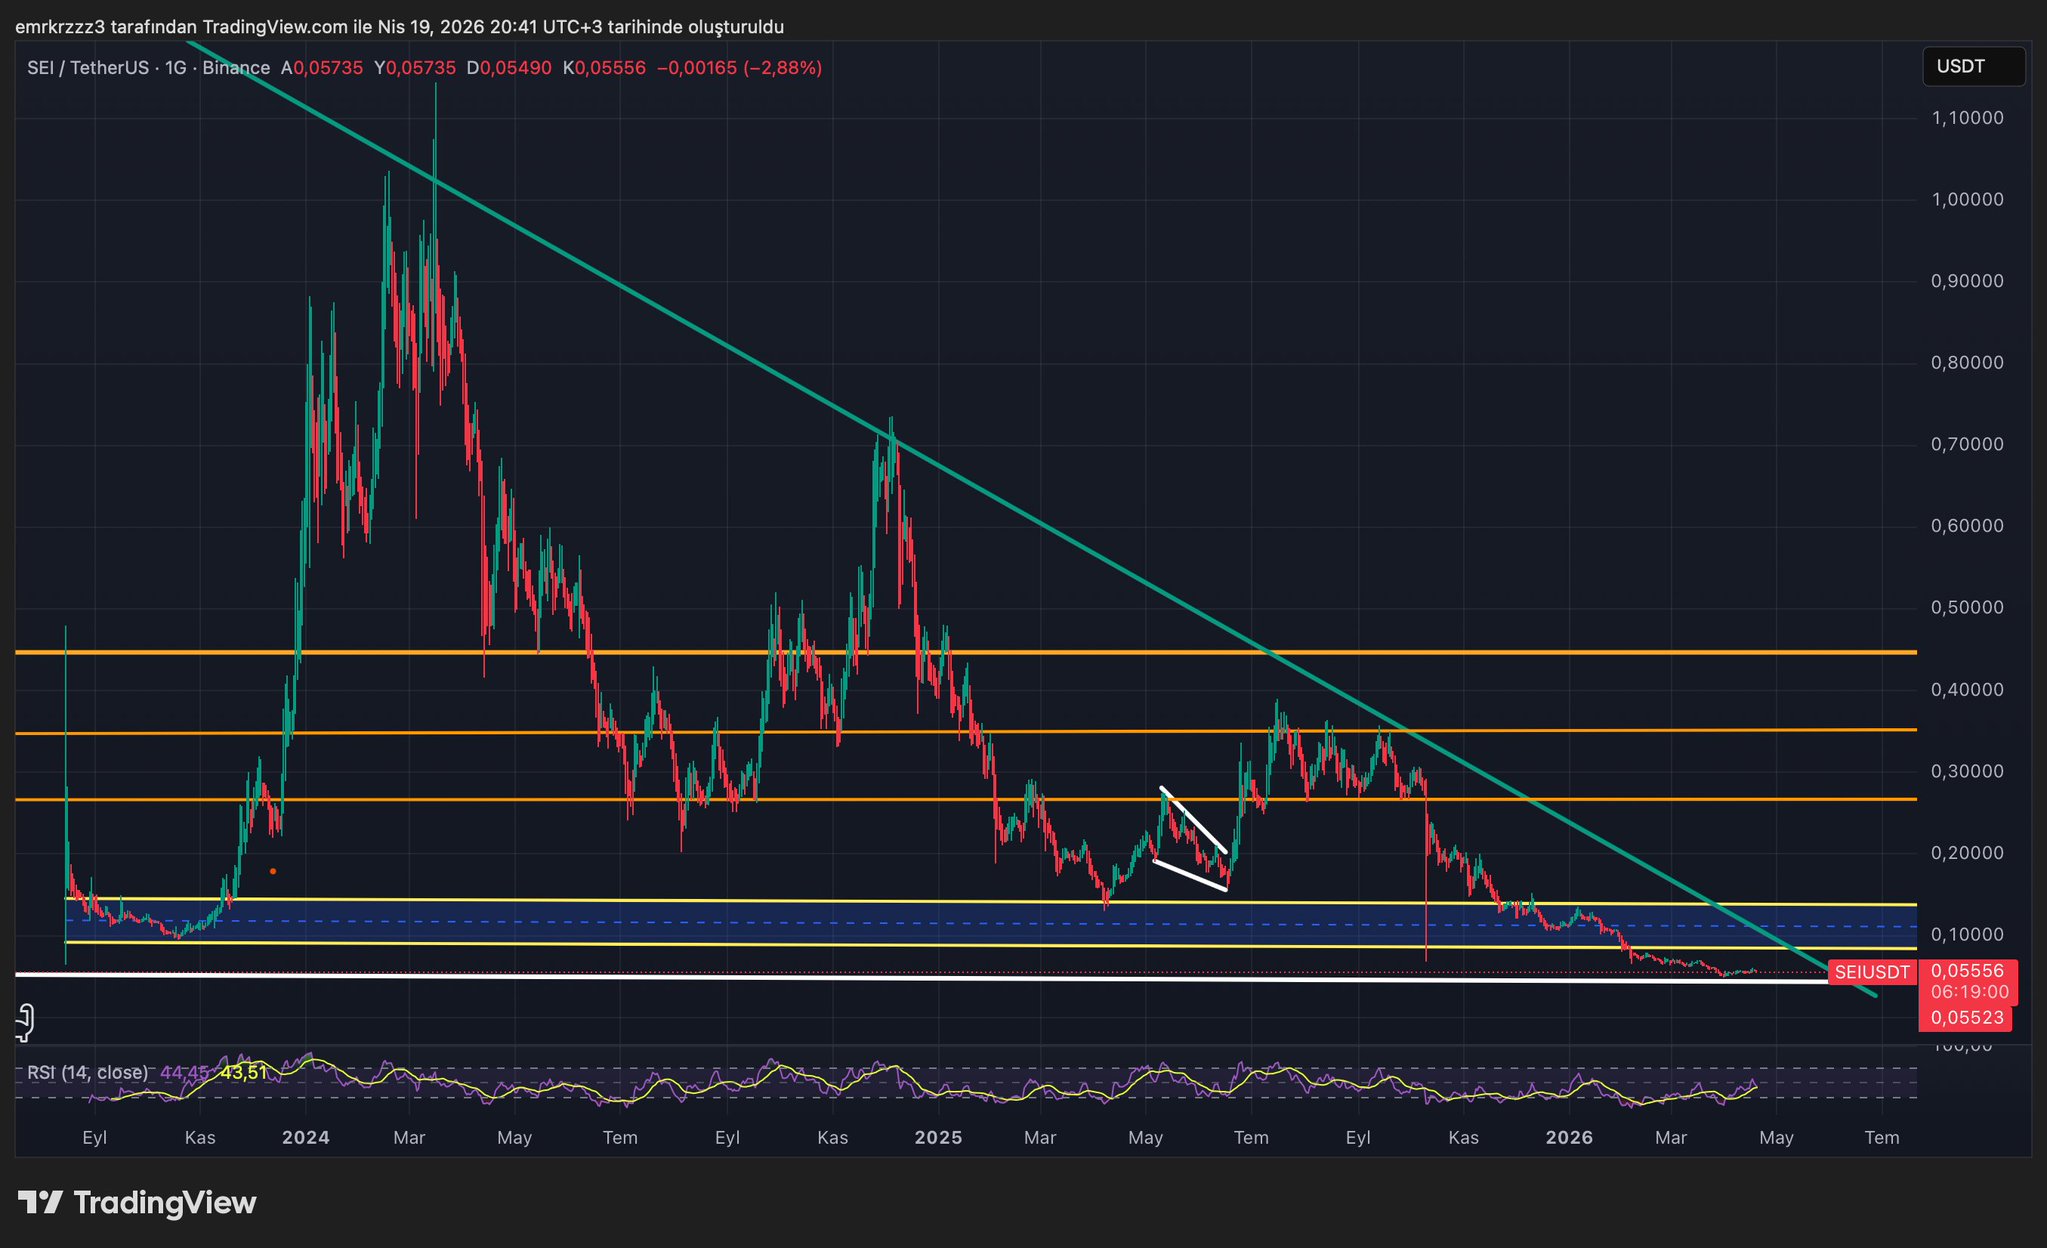Click the small orange dot marker on the chart
This screenshot has width=2047, height=1248.
(x=273, y=871)
